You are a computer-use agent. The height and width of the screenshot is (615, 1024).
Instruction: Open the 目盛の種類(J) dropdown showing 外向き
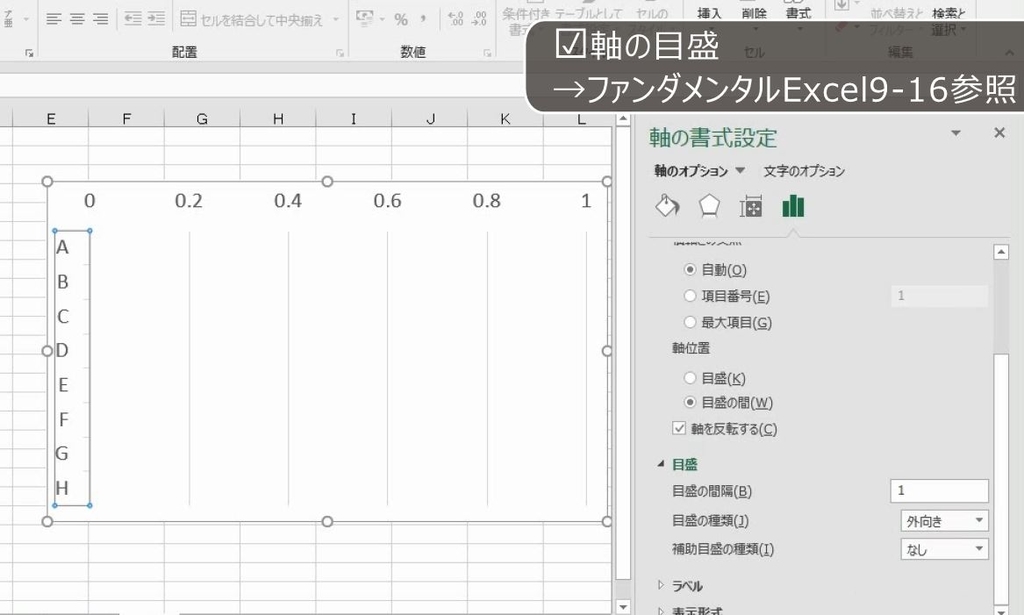[944, 521]
